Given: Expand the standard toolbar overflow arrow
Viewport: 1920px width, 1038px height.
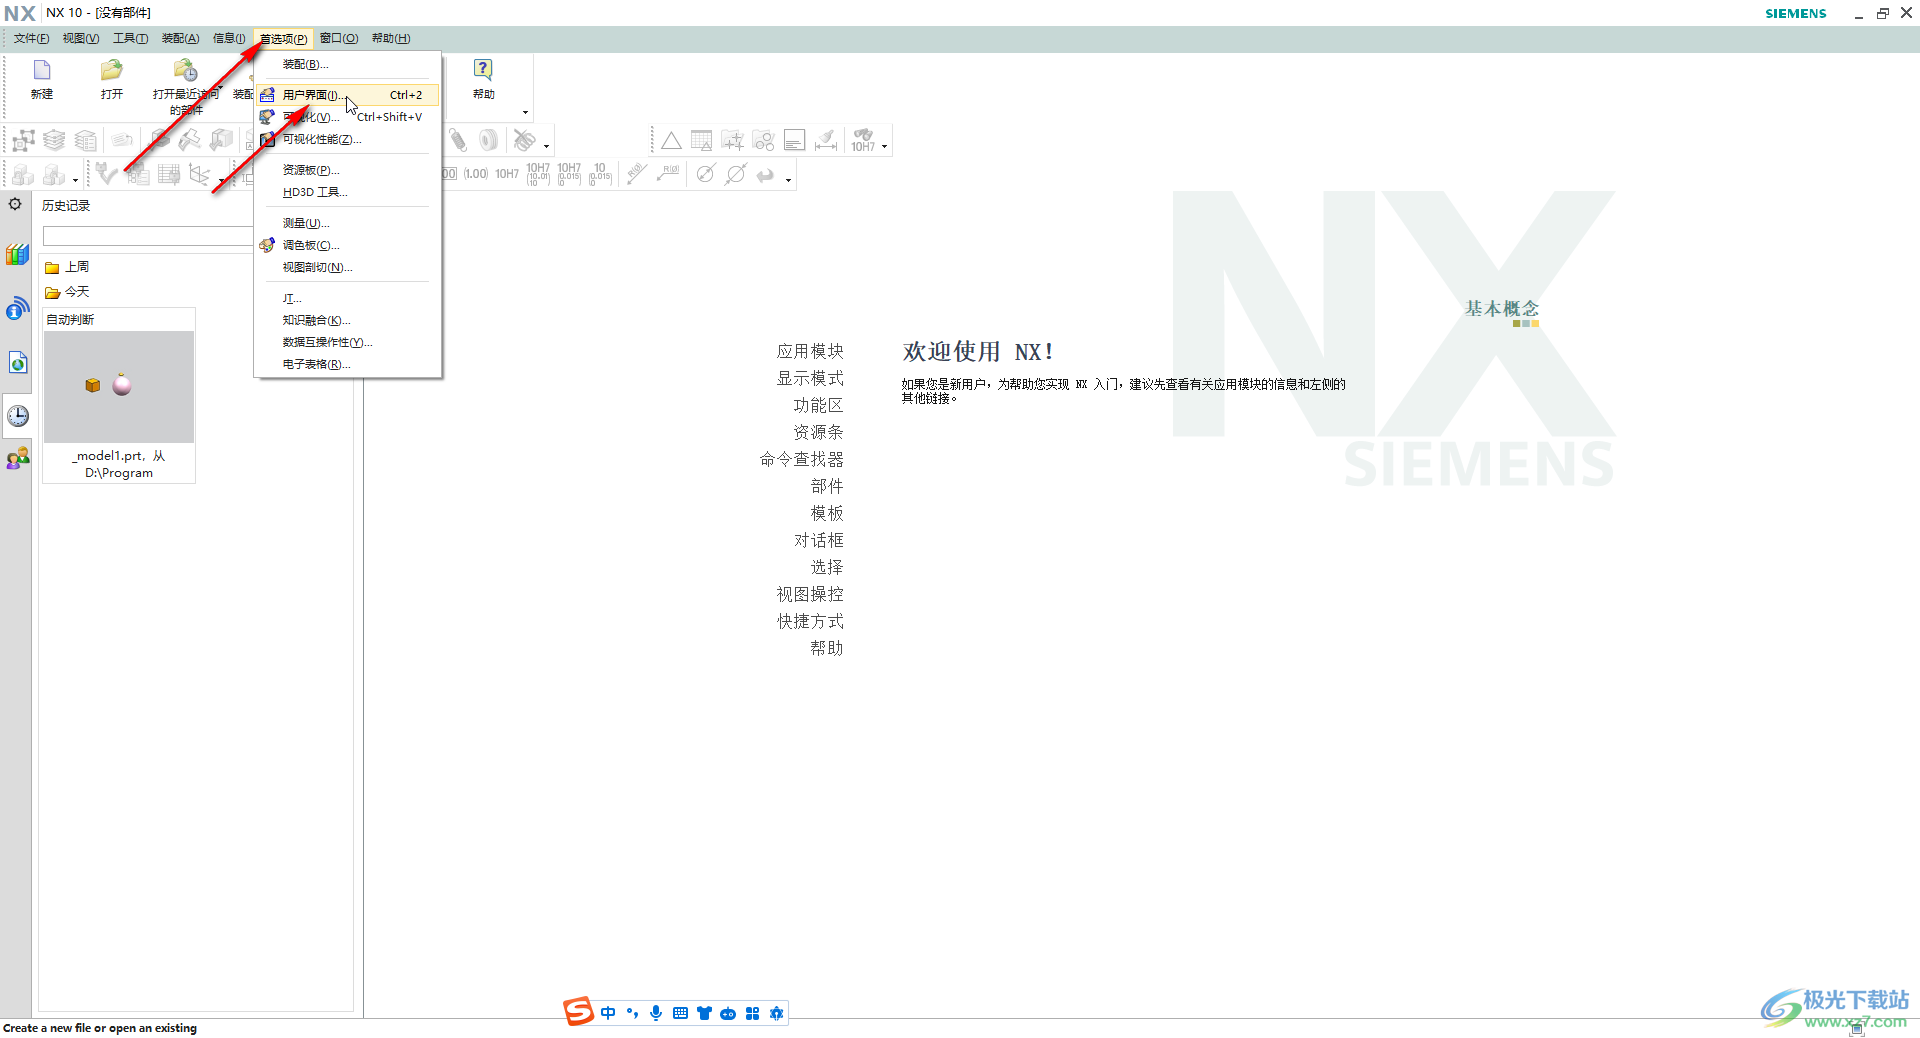Looking at the screenshot, I should click(526, 112).
